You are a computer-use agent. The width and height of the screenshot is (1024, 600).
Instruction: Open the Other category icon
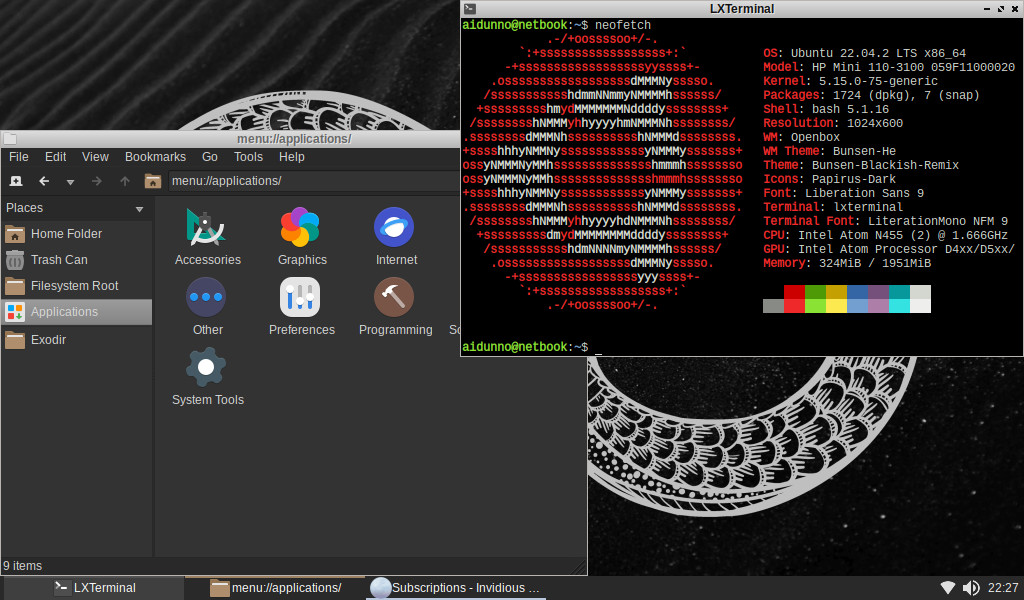pyautogui.click(x=206, y=297)
